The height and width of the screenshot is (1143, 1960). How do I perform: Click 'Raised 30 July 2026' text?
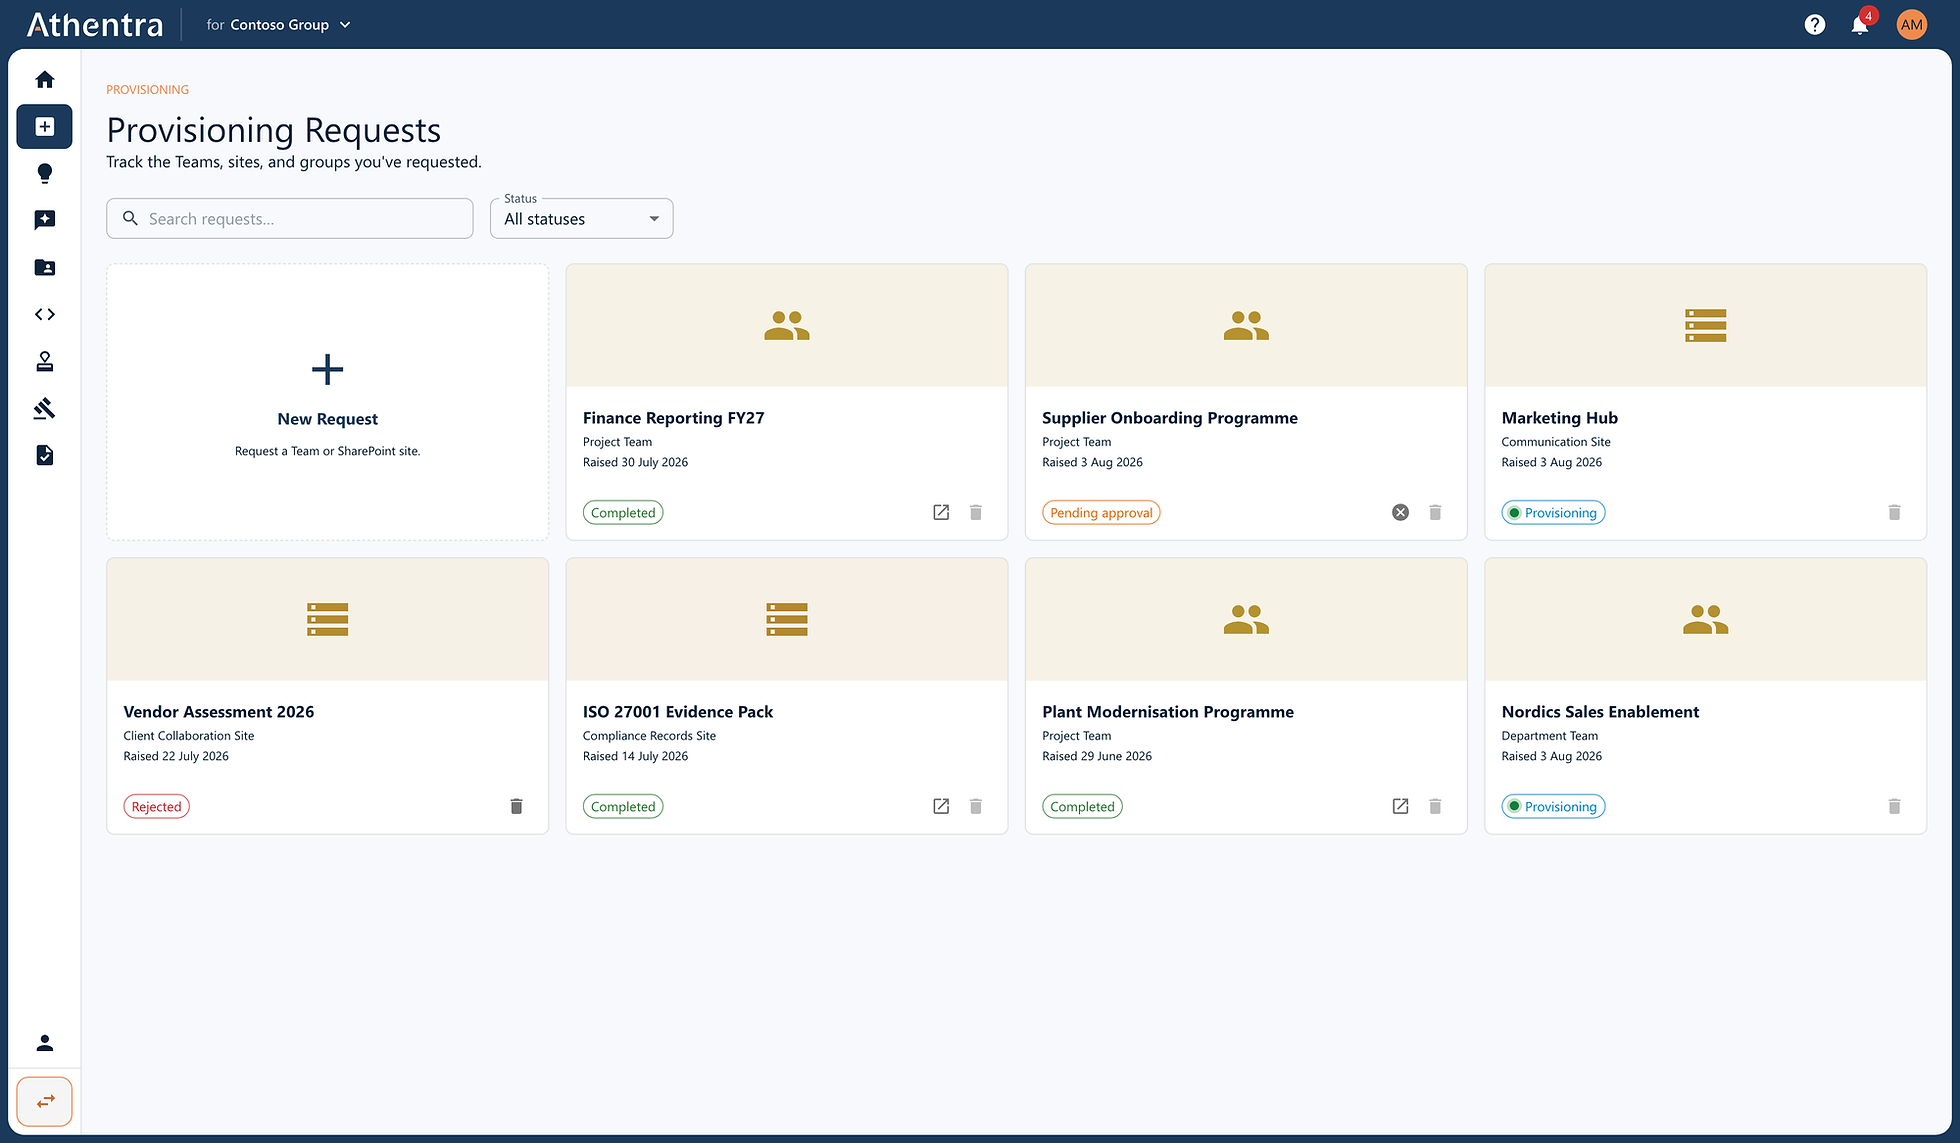pos(635,462)
